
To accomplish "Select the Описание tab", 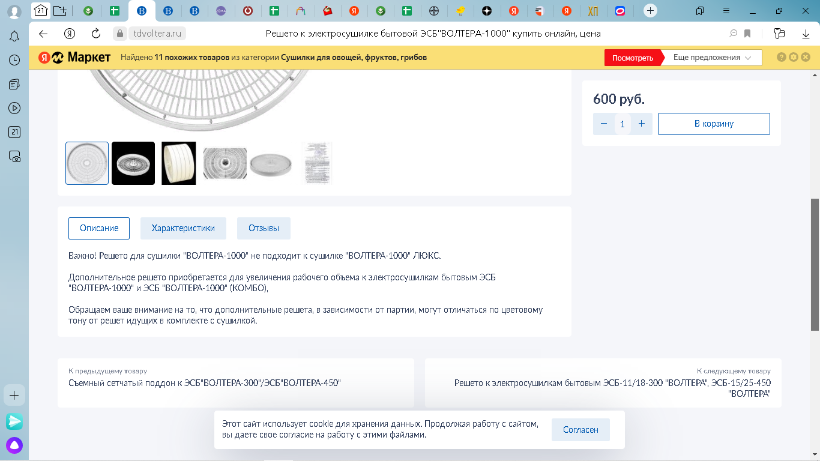I will 99,228.
